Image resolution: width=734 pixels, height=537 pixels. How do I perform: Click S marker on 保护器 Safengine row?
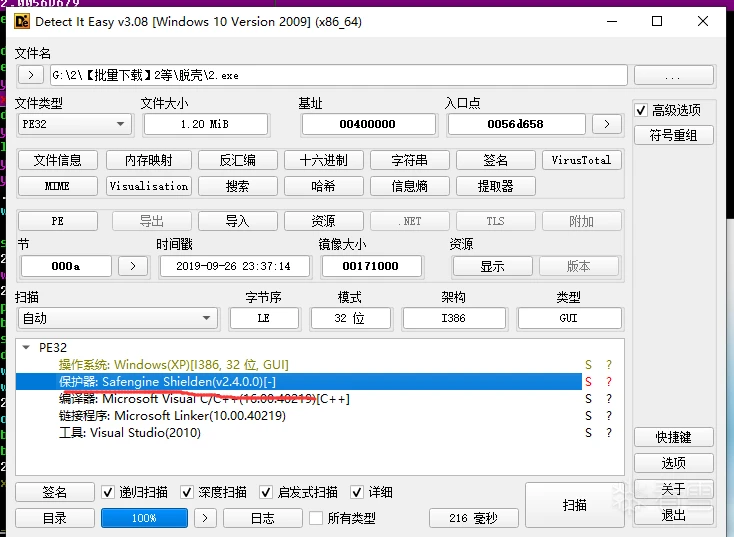click(588, 382)
